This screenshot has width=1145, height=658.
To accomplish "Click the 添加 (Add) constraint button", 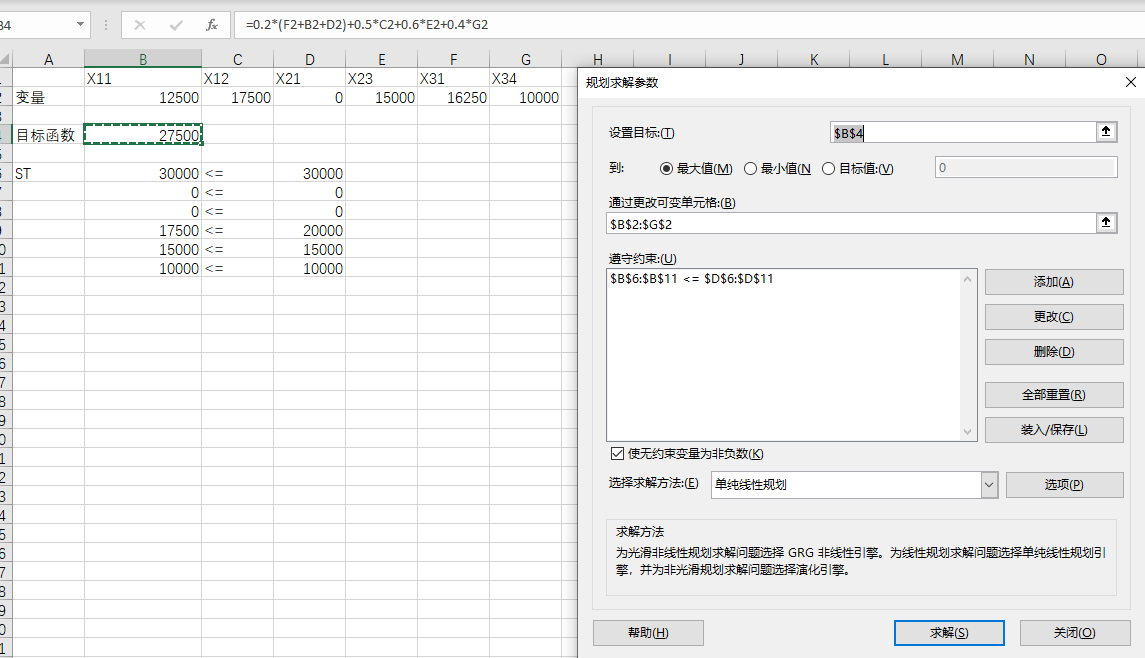I will (x=1053, y=282).
